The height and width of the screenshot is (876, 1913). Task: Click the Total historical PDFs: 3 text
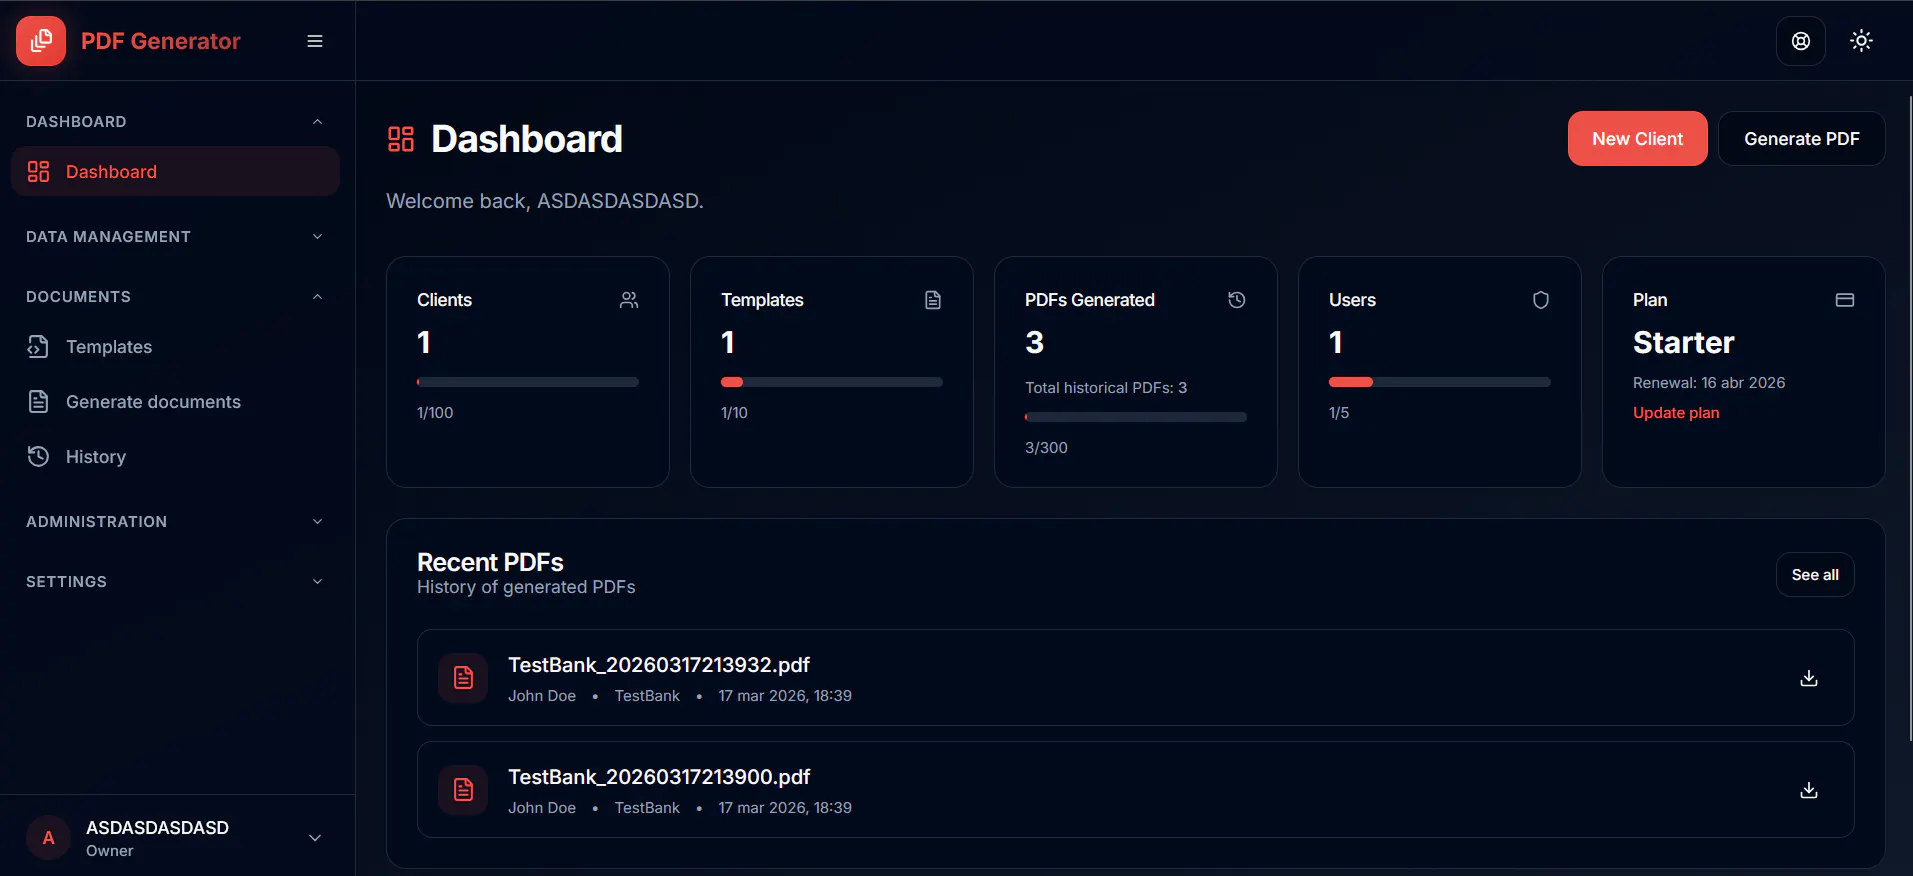point(1106,388)
